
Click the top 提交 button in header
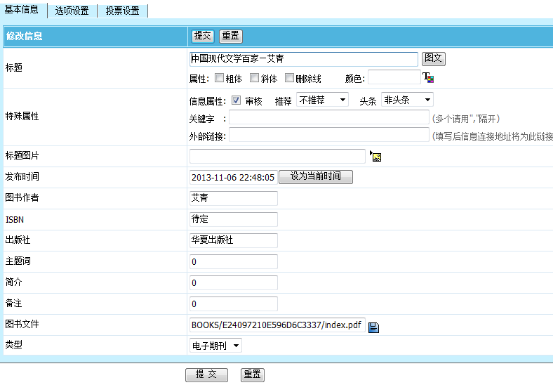202,36
